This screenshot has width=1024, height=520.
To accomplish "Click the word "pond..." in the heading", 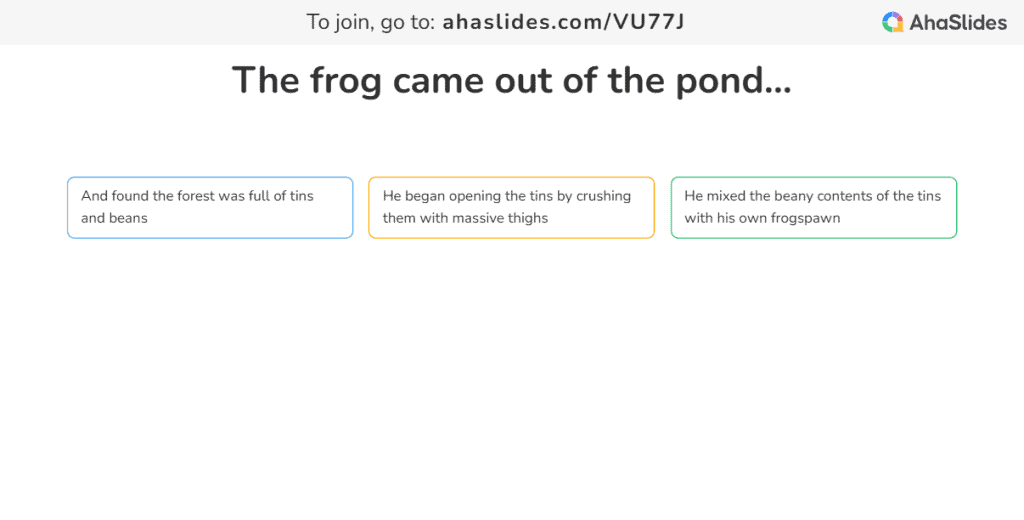I will (733, 82).
